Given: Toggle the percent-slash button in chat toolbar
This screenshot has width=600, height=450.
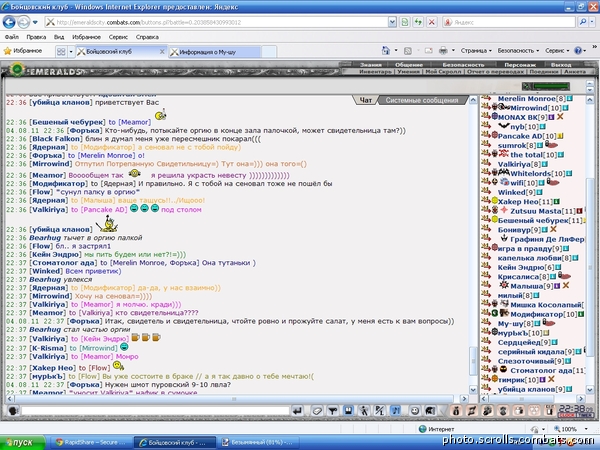Looking at the screenshot, I should 379,411.
